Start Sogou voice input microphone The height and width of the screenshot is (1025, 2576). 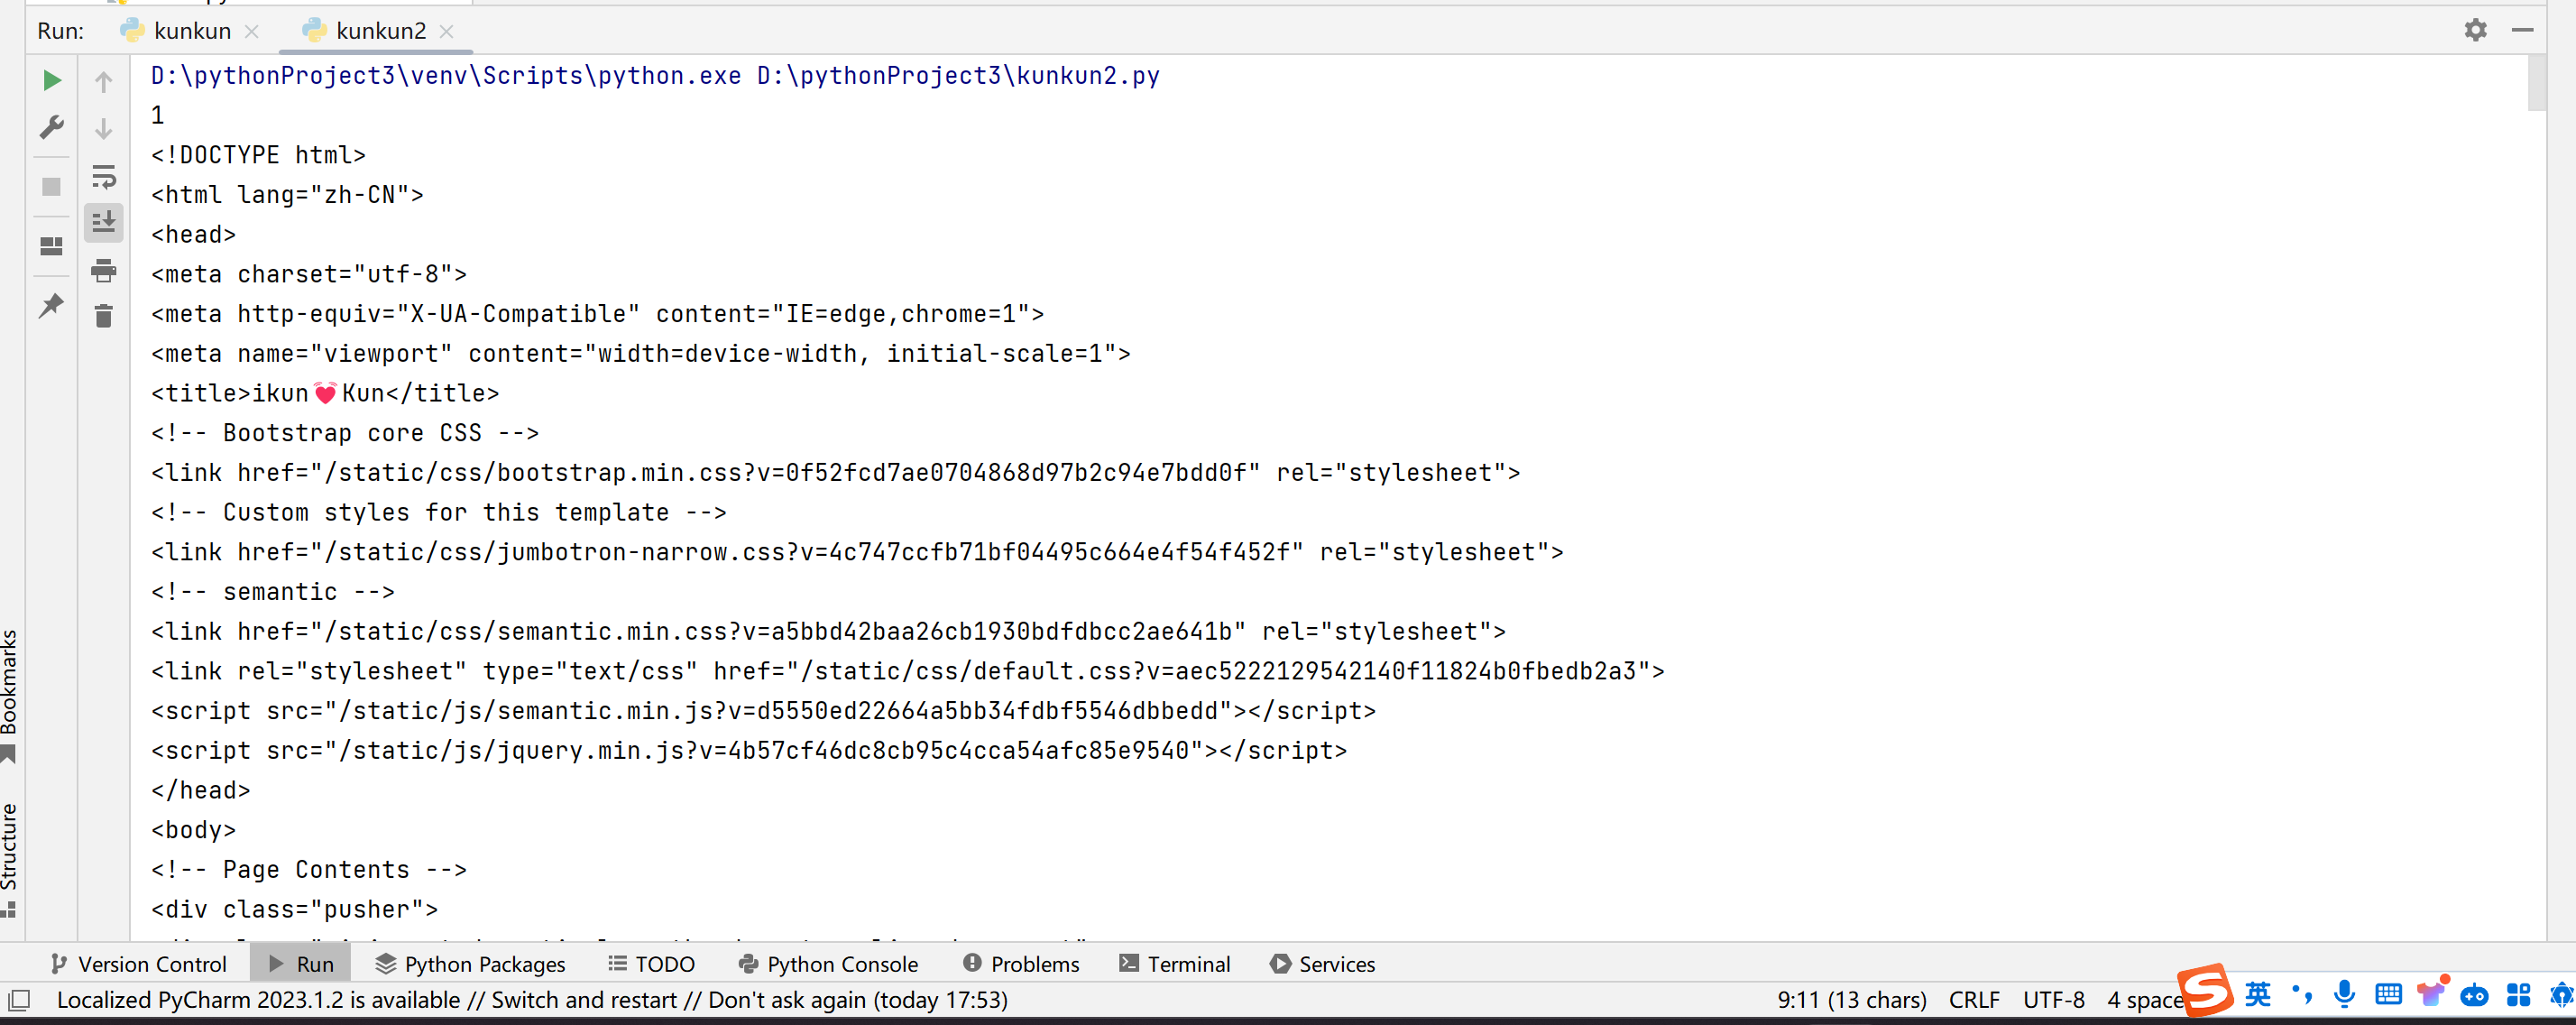[x=2344, y=994]
